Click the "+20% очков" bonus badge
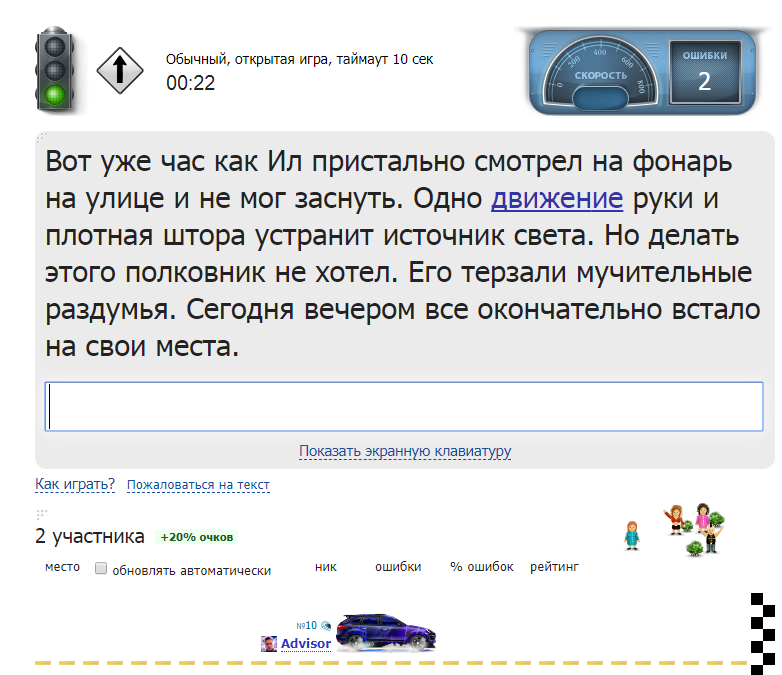Viewport: 782px width, 675px height. 196,537
